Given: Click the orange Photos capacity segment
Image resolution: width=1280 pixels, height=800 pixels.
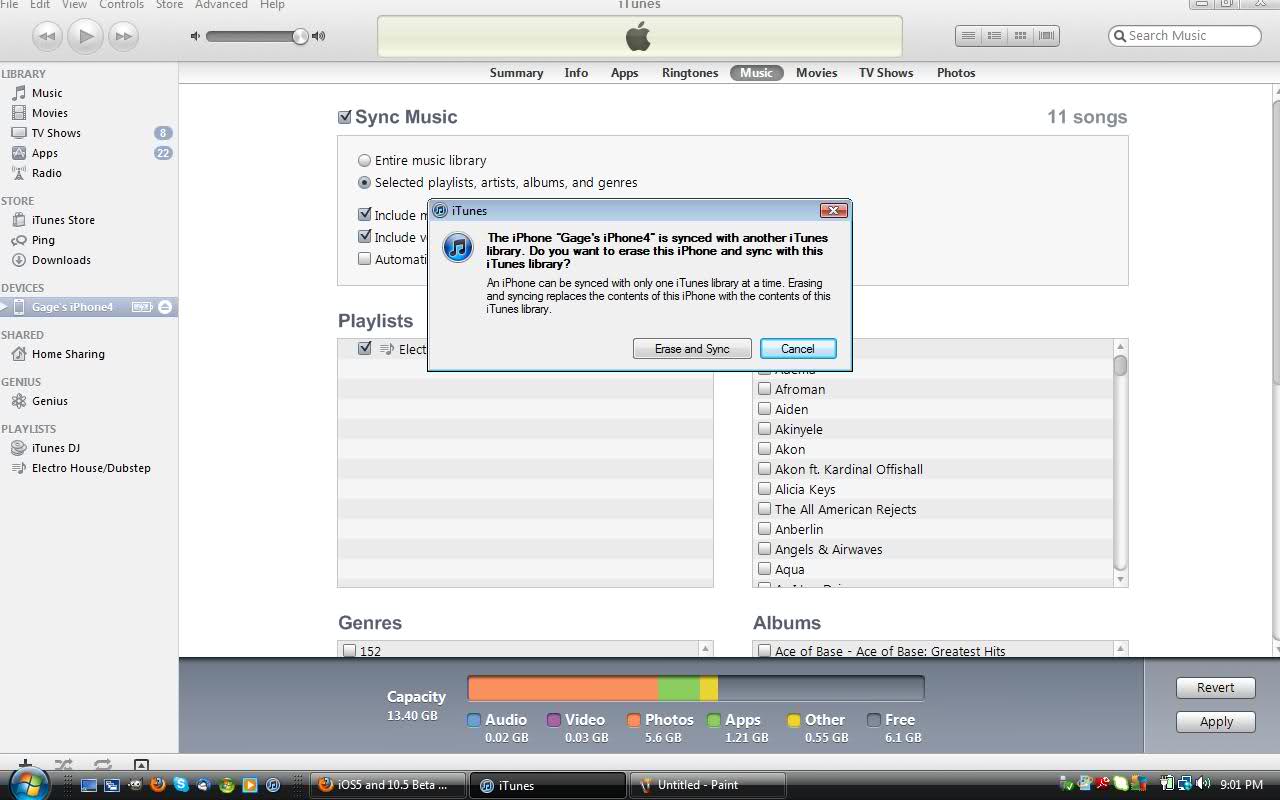Looking at the screenshot, I should coord(563,688).
